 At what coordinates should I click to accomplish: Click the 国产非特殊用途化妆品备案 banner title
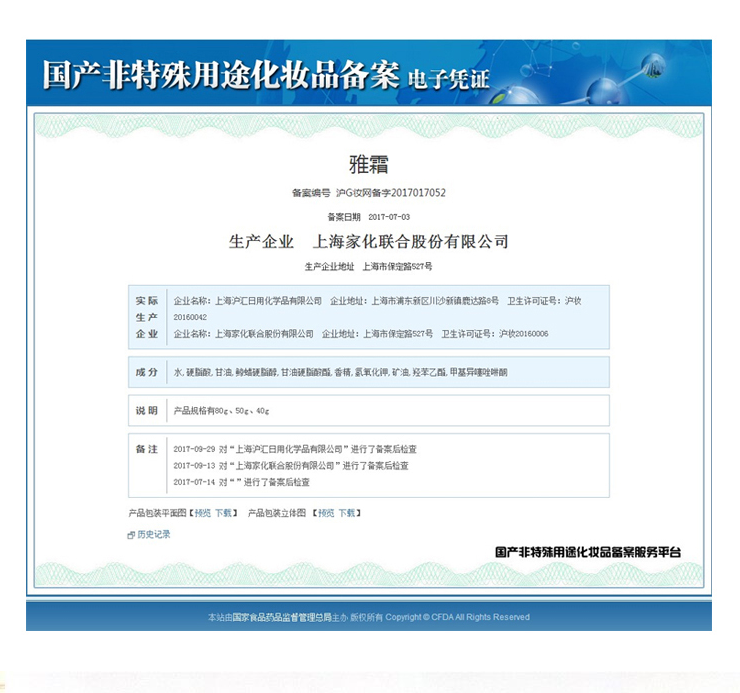click(221, 75)
